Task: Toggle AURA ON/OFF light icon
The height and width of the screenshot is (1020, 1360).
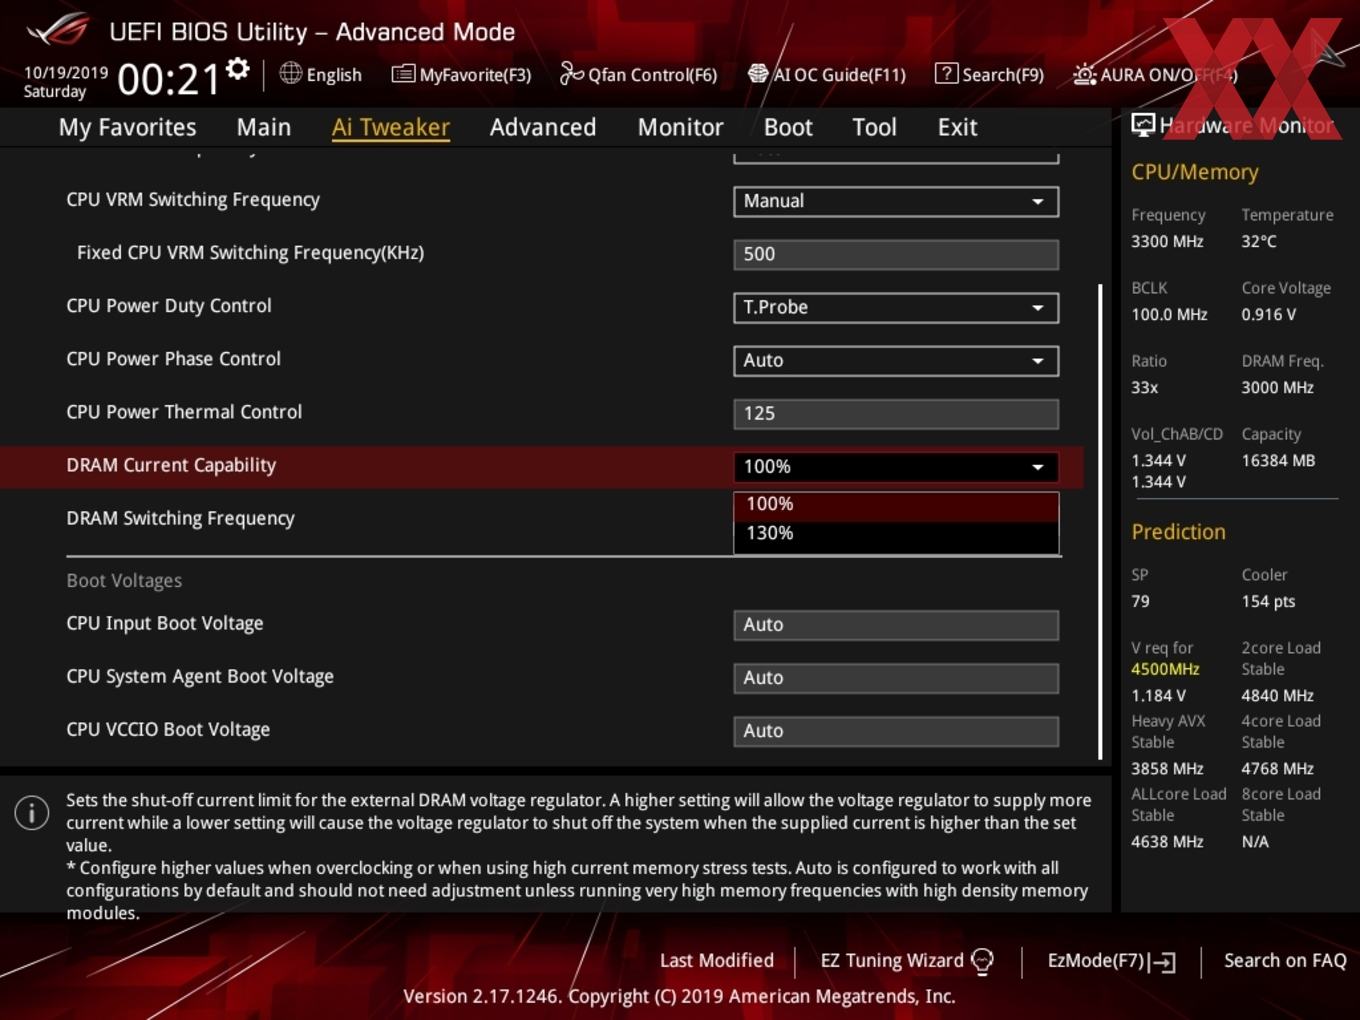Action: [1084, 74]
